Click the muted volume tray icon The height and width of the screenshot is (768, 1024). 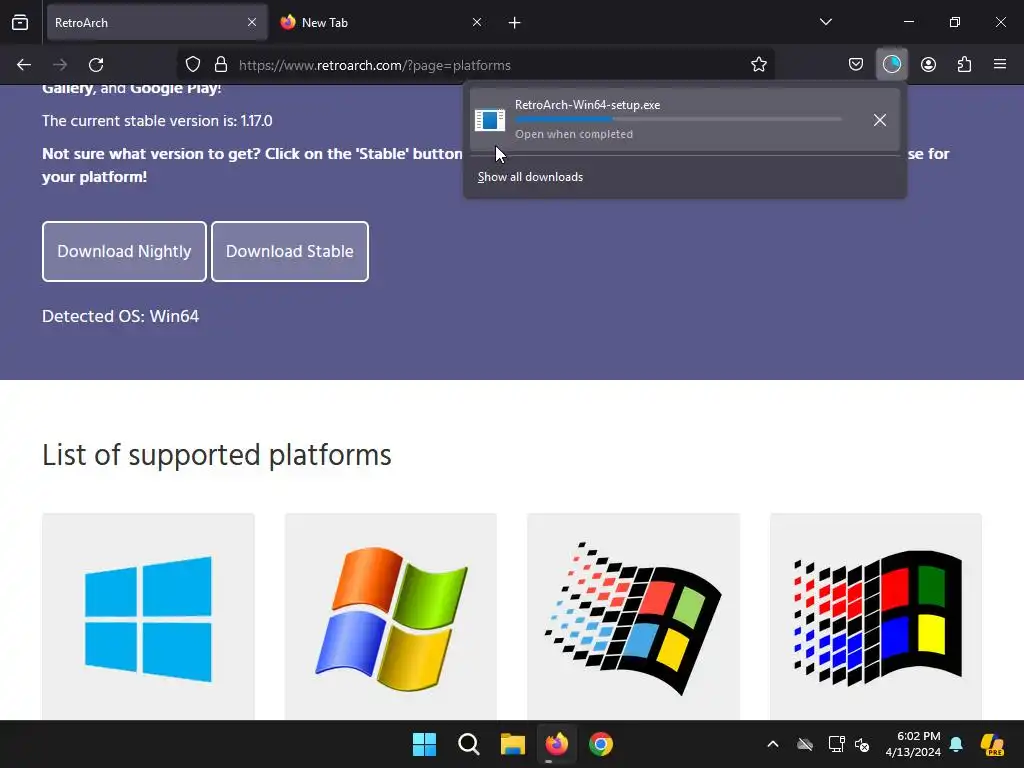tap(862, 744)
